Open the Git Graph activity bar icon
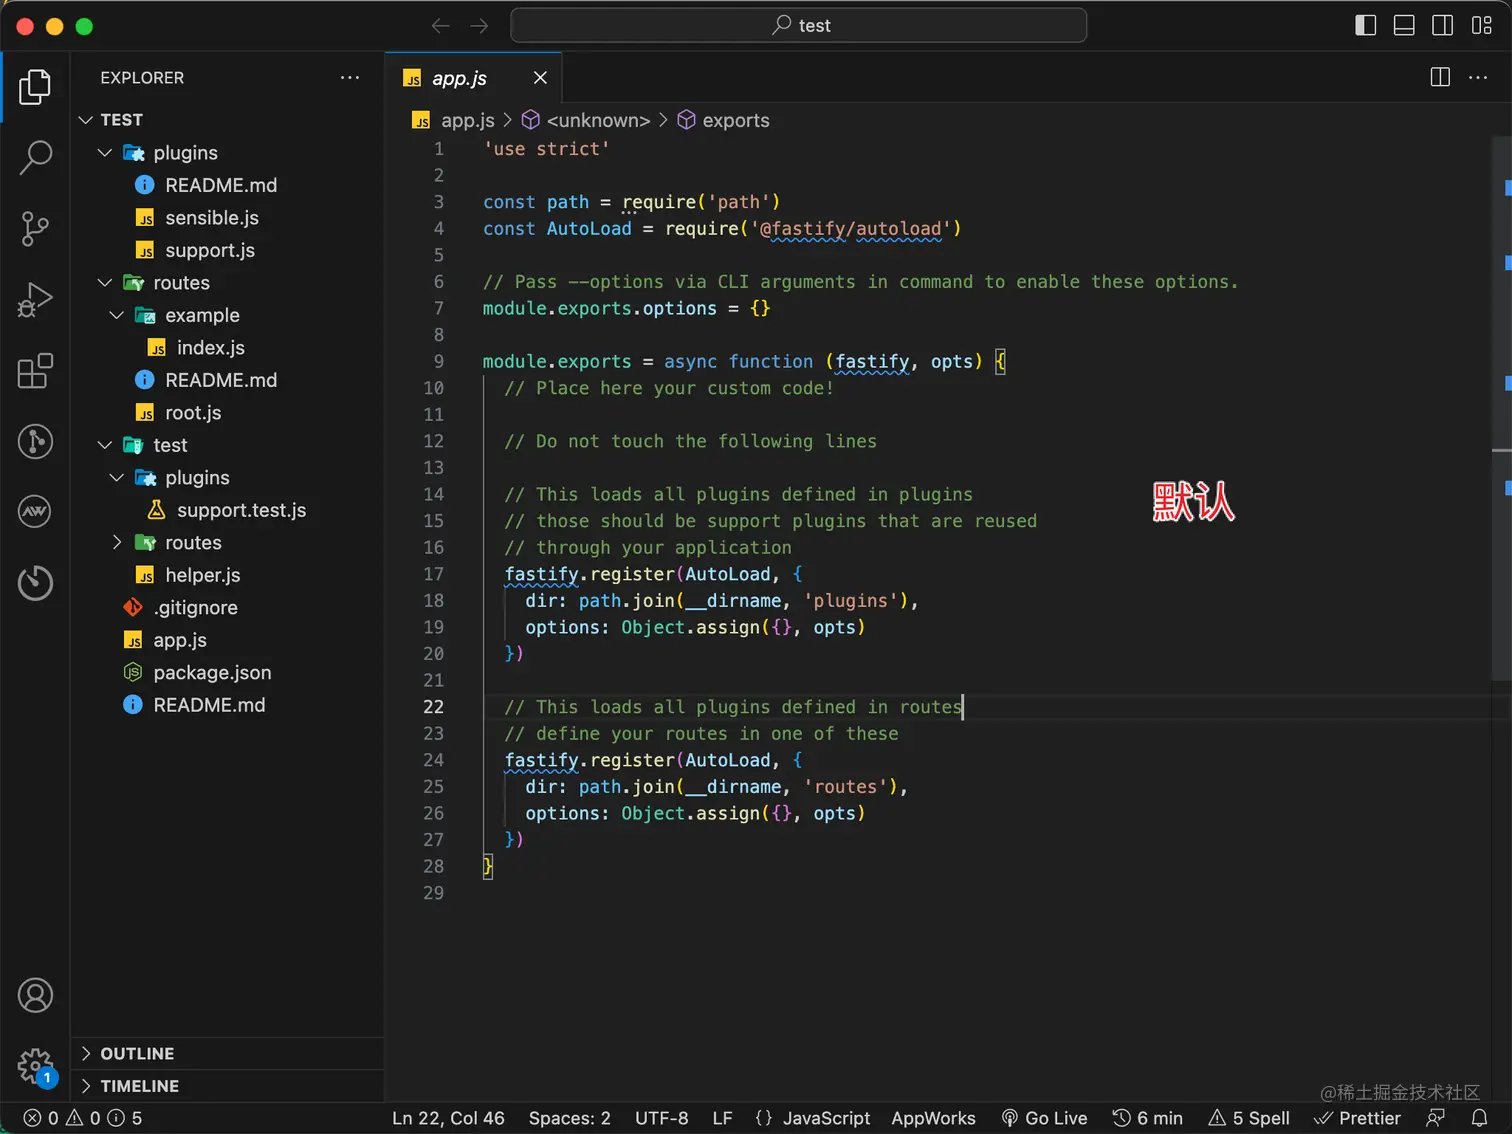1512x1134 pixels. [35, 441]
